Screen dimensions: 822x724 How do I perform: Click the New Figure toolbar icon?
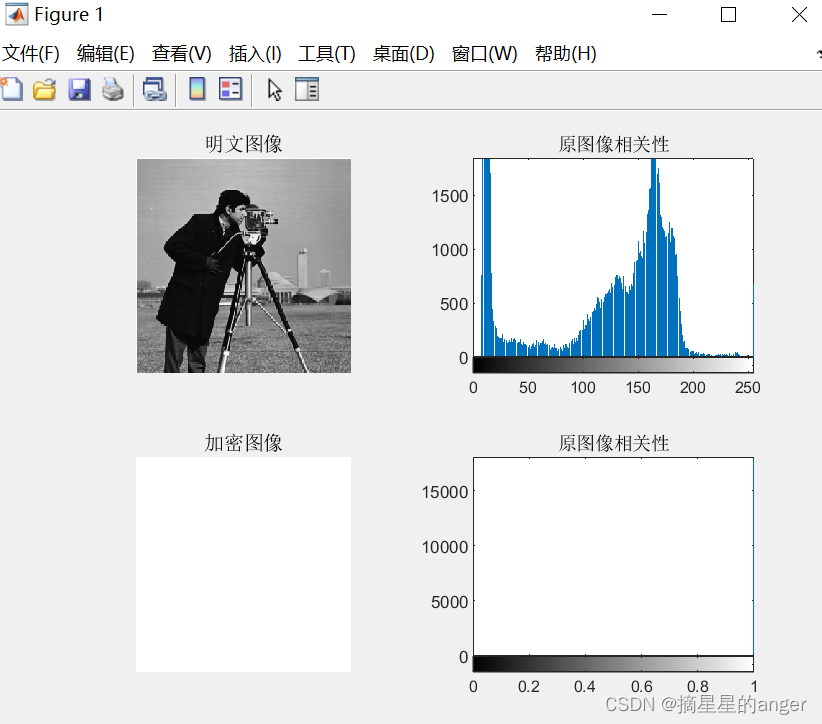(x=12, y=89)
